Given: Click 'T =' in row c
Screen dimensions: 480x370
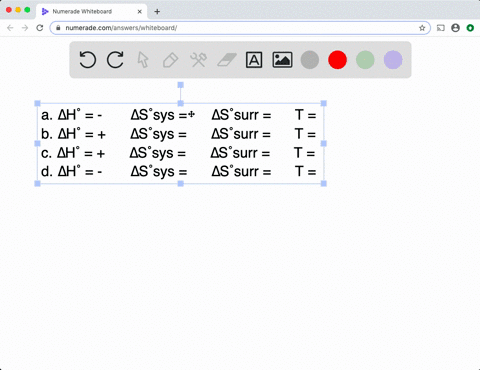Looking at the screenshot, I should 304,153.
